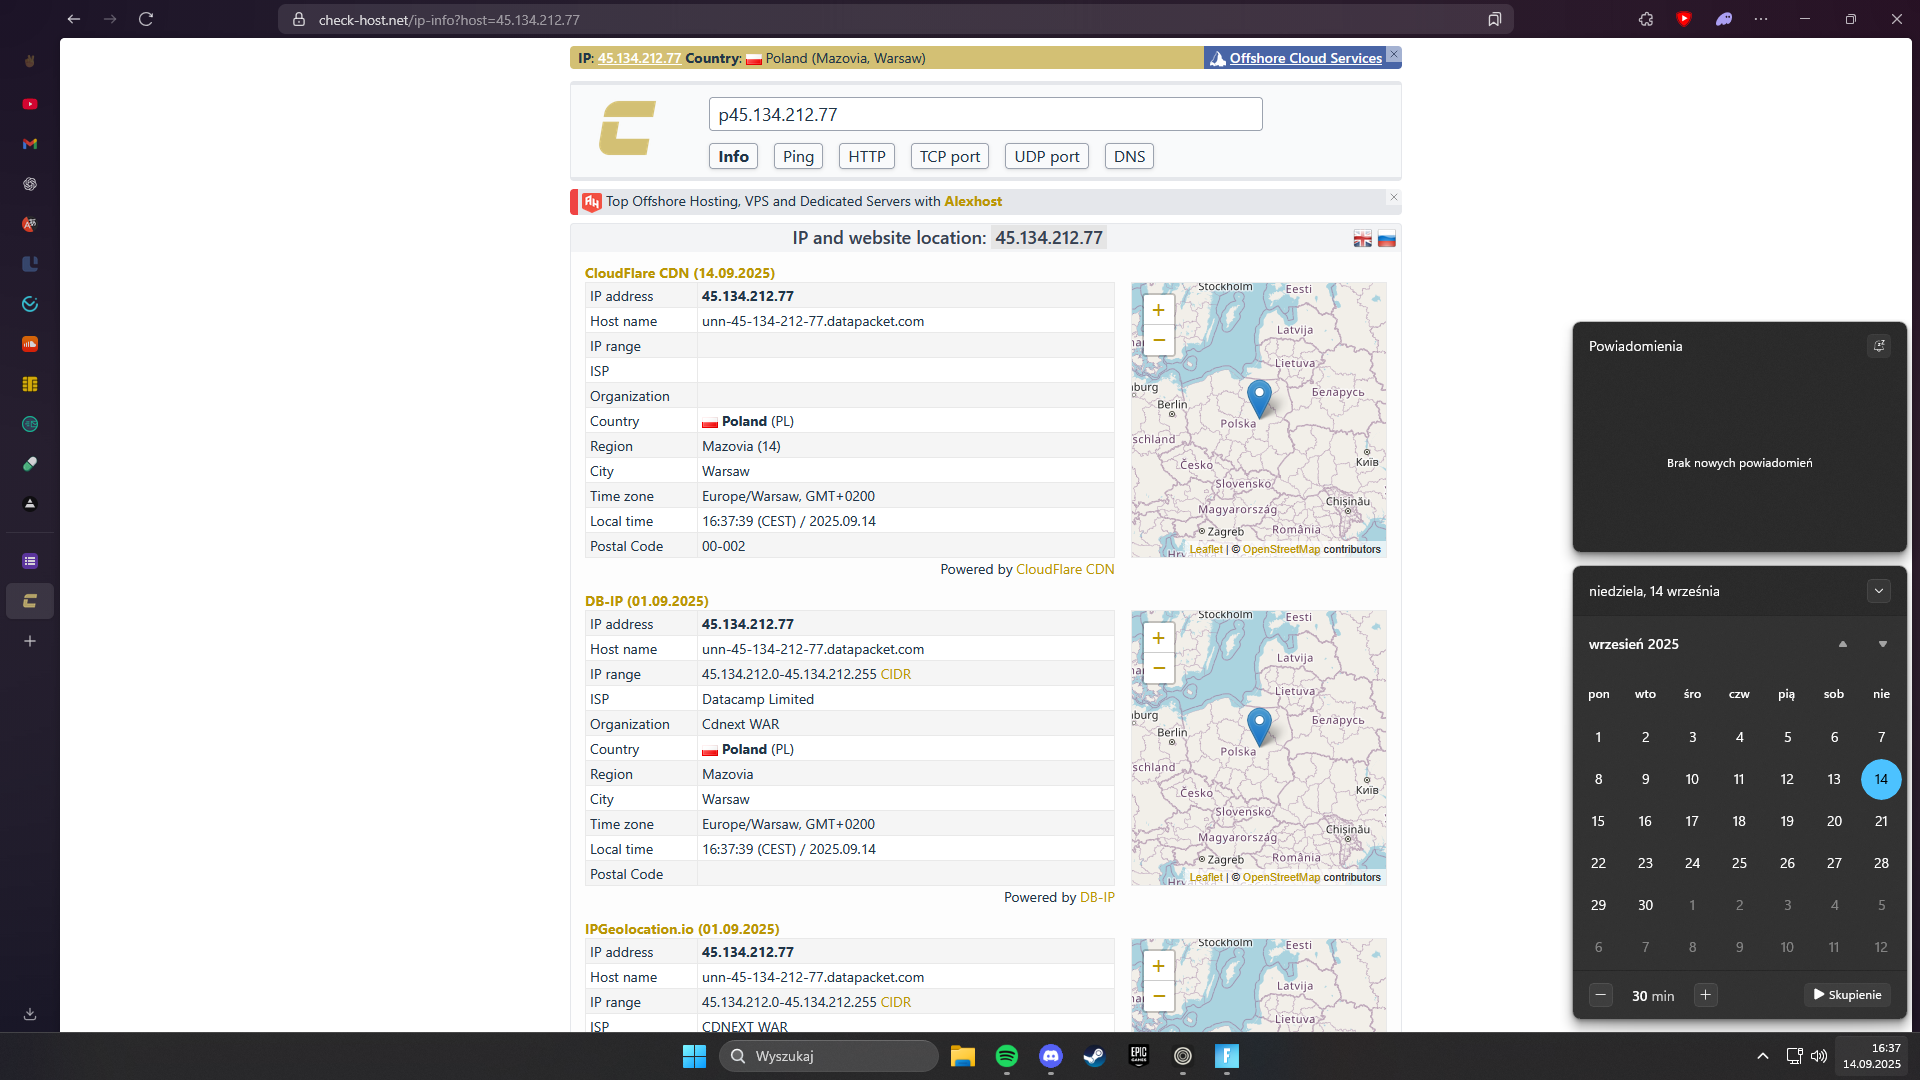The height and width of the screenshot is (1080, 1920).
Task: Open YouTube from the browser sidebar
Action: [30, 104]
